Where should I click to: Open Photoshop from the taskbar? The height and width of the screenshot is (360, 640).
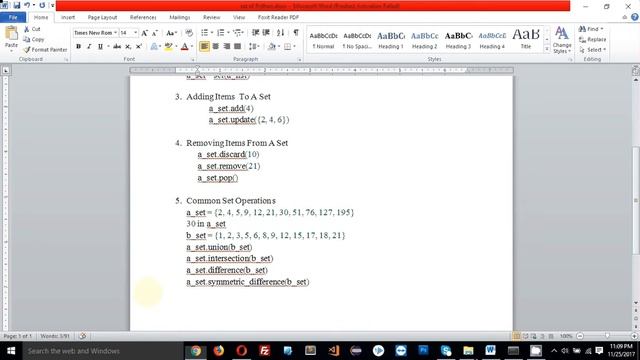pos(423,351)
